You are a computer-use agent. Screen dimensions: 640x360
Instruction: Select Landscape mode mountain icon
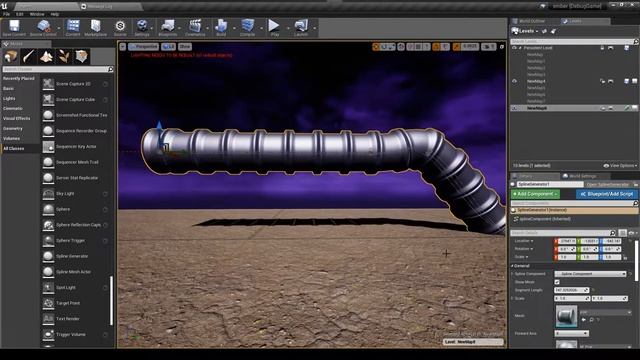[x=46, y=56]
